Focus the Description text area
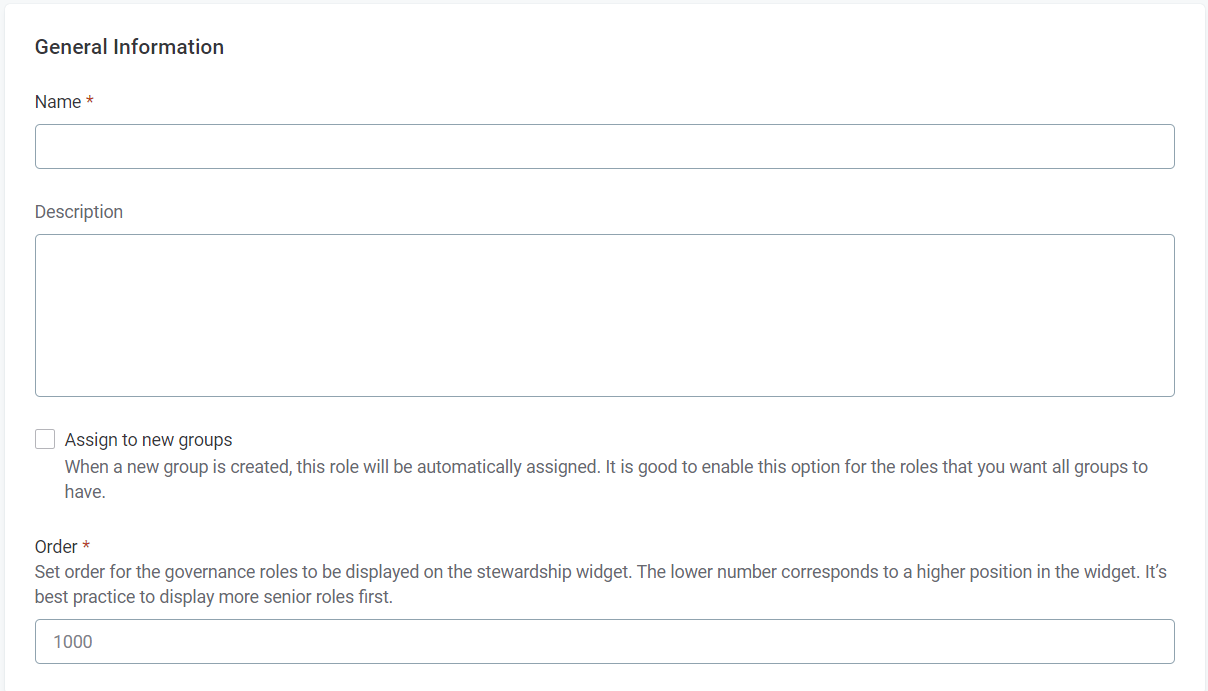 tap(604, 315)
